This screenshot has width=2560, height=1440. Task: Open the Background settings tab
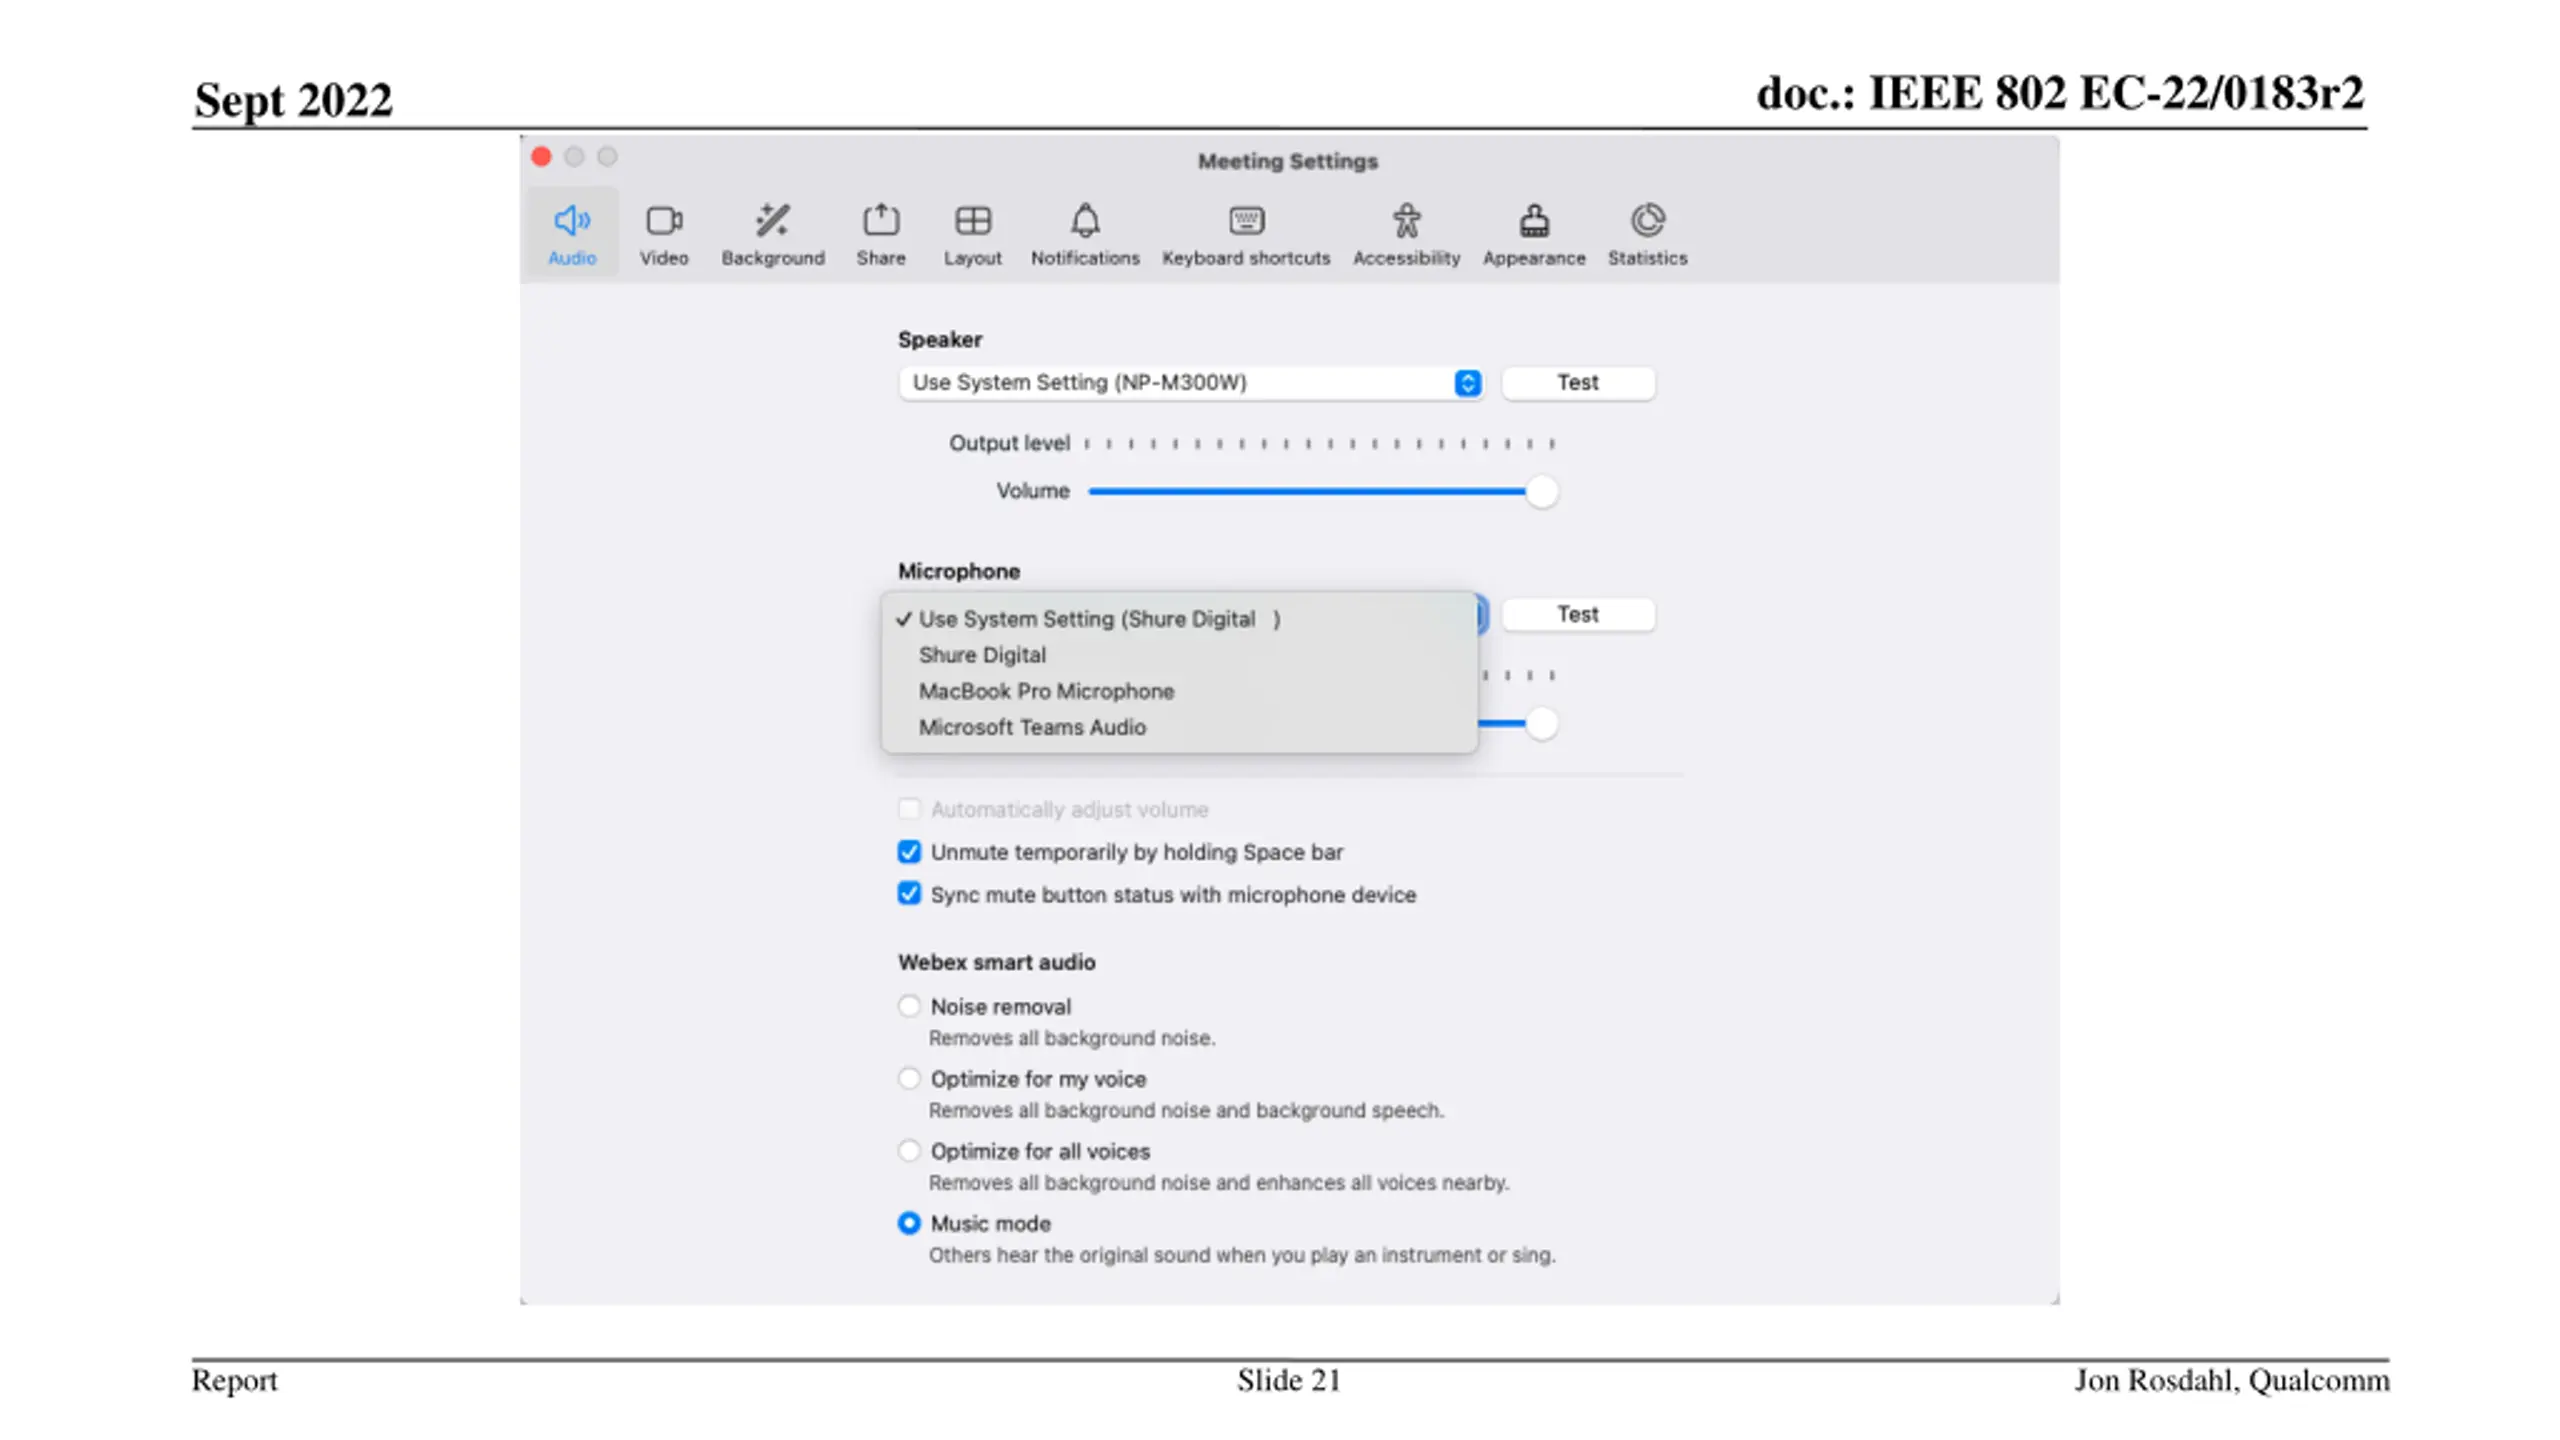pyautogui.click(x=772, y=234)
